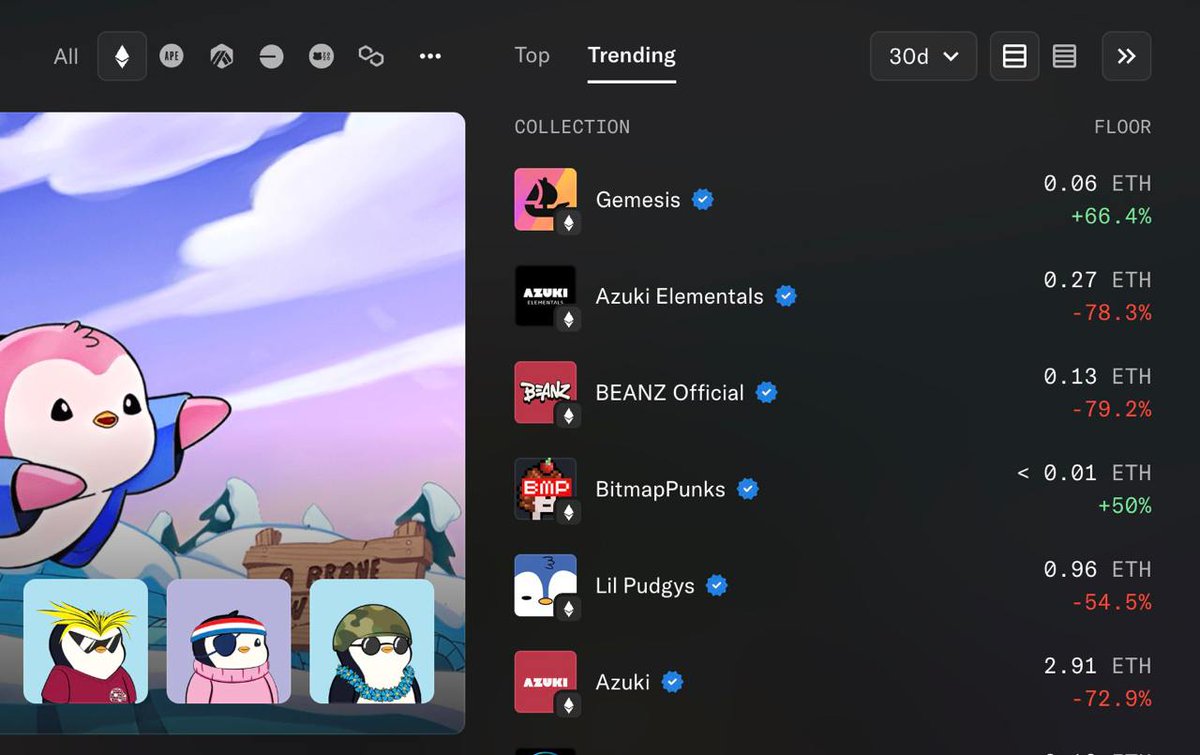Image resolution: width=1200 pixels, height=755 pixels.
Task: Filter collections by ApeChain
Action: click(x=172, y=56)
